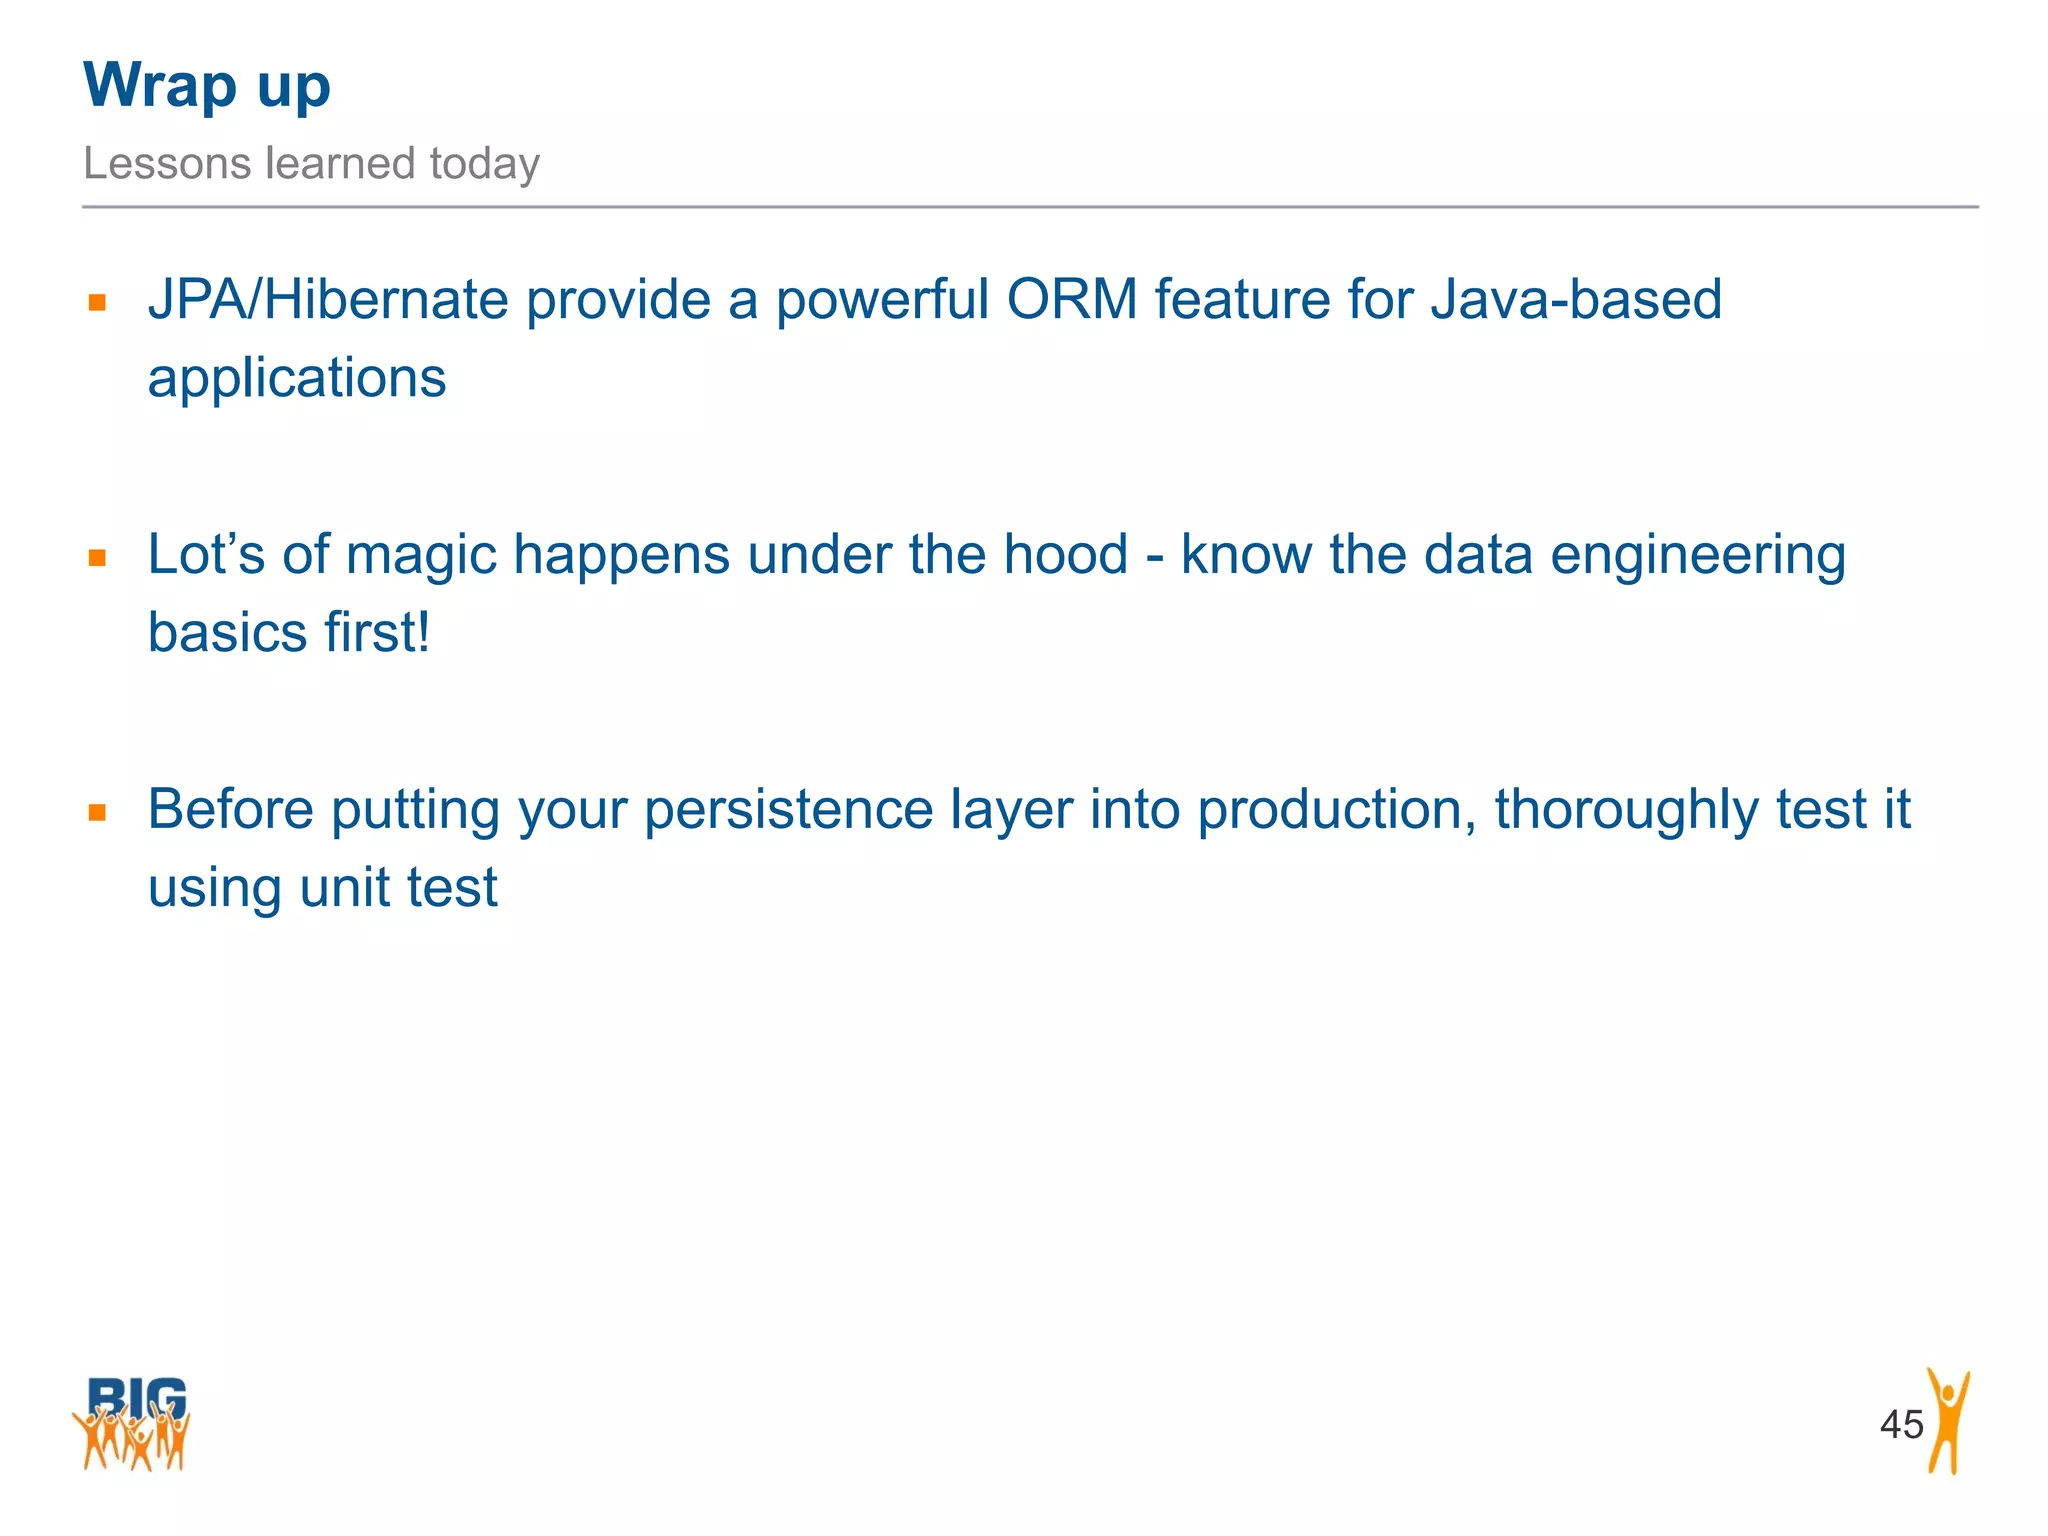Click the word "applications" on the second line

click(x=297, y=378)
